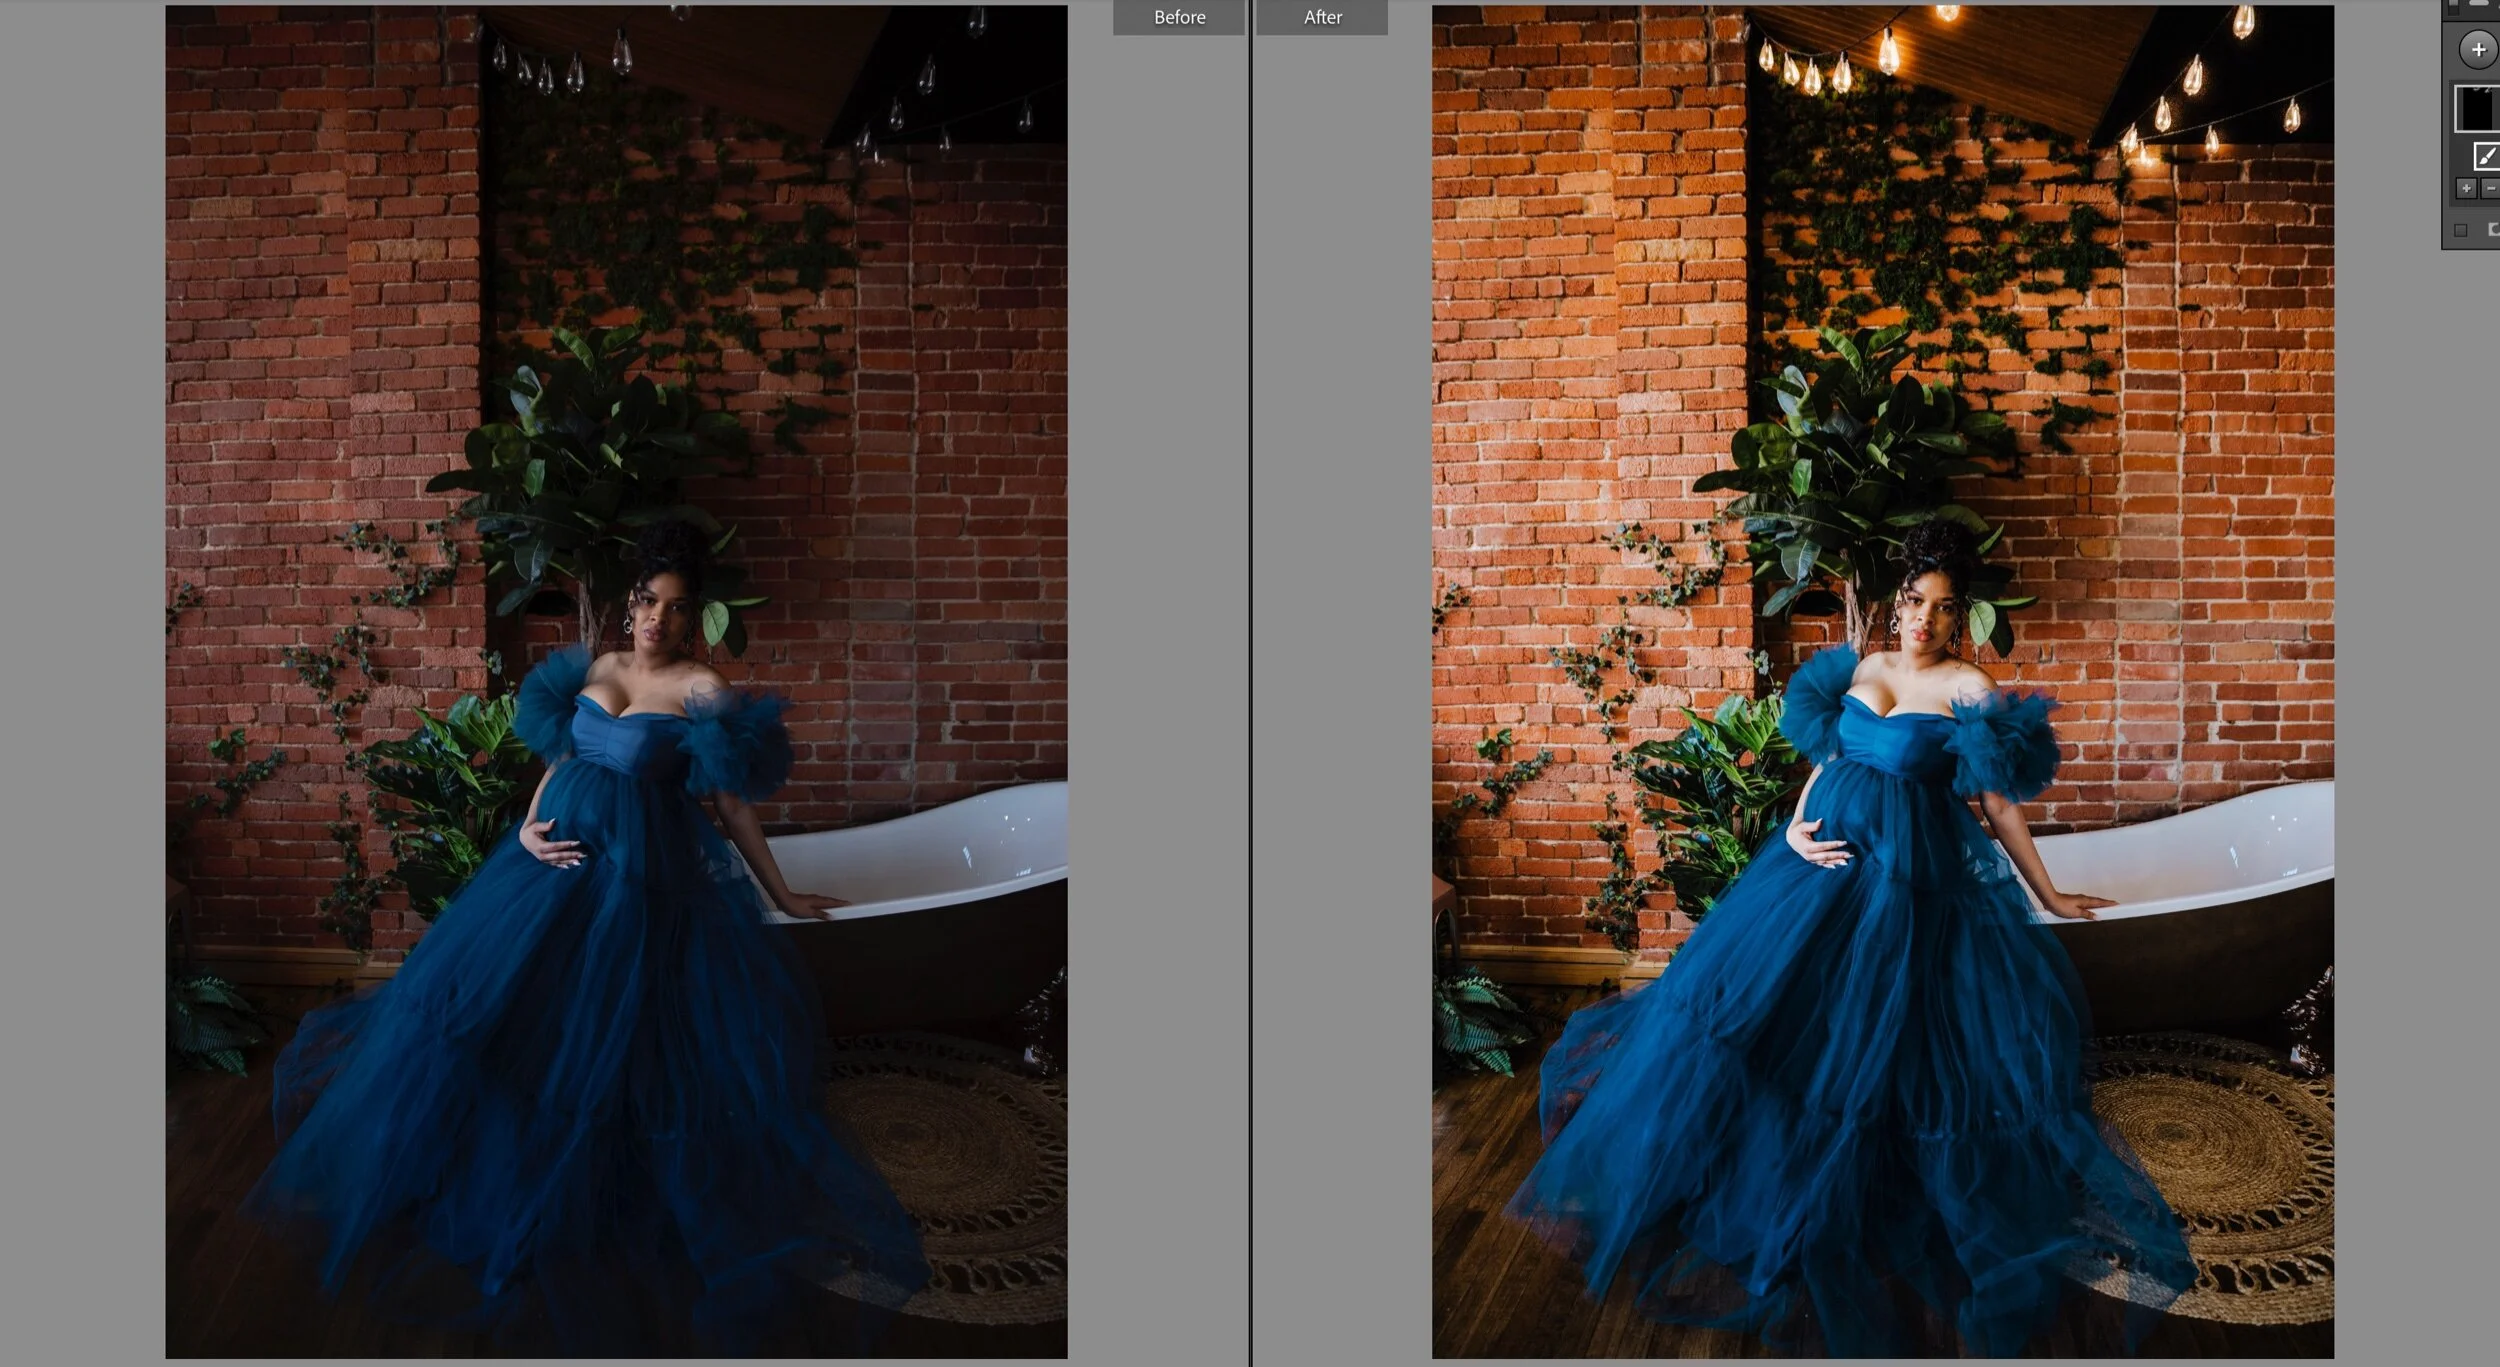Click the Subtract from mask minus button
2500x1367 pixels.
tap(2490, 188)
